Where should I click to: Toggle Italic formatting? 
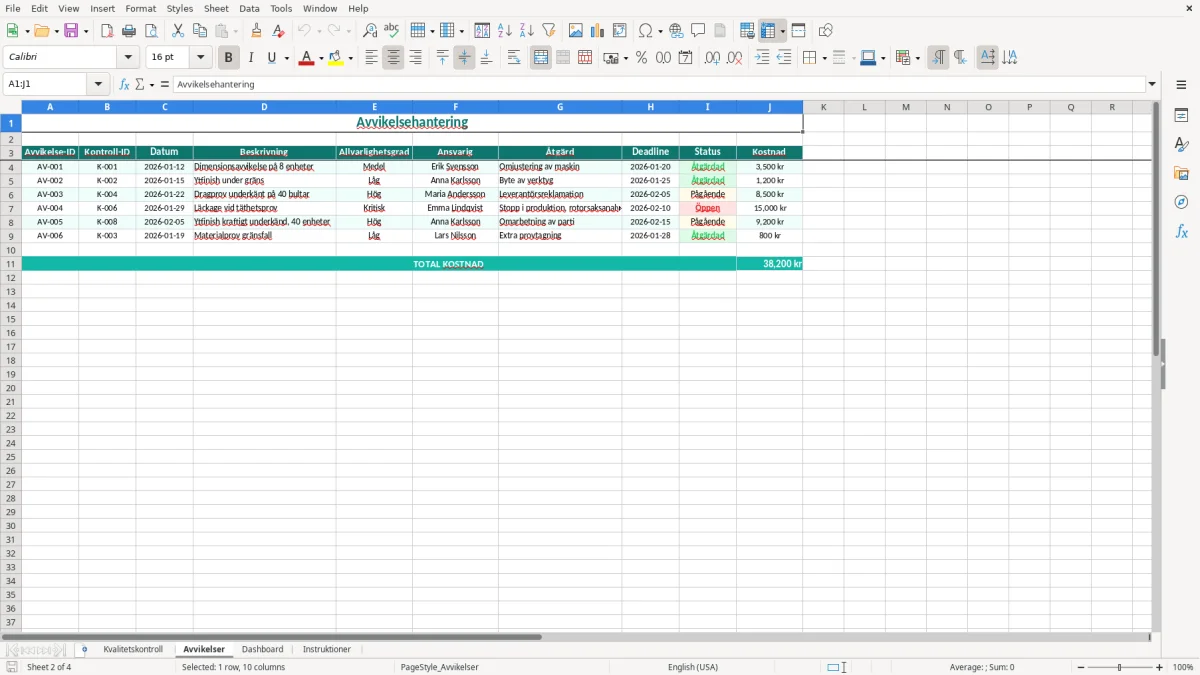[250, 58]
